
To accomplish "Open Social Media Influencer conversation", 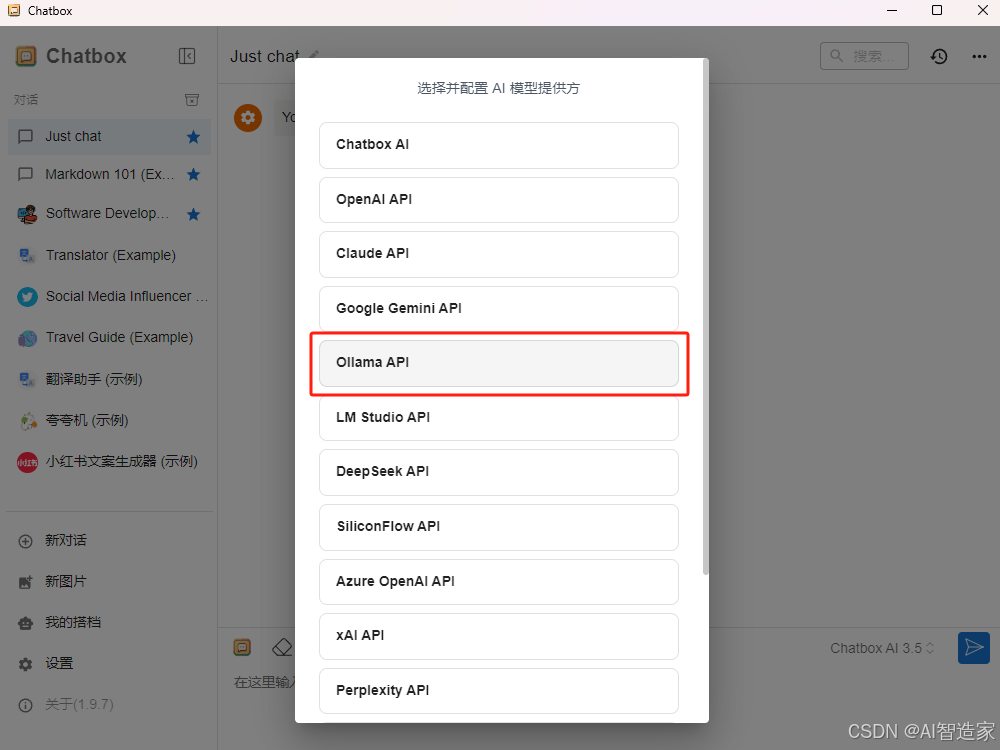I will tap(109, 297).
